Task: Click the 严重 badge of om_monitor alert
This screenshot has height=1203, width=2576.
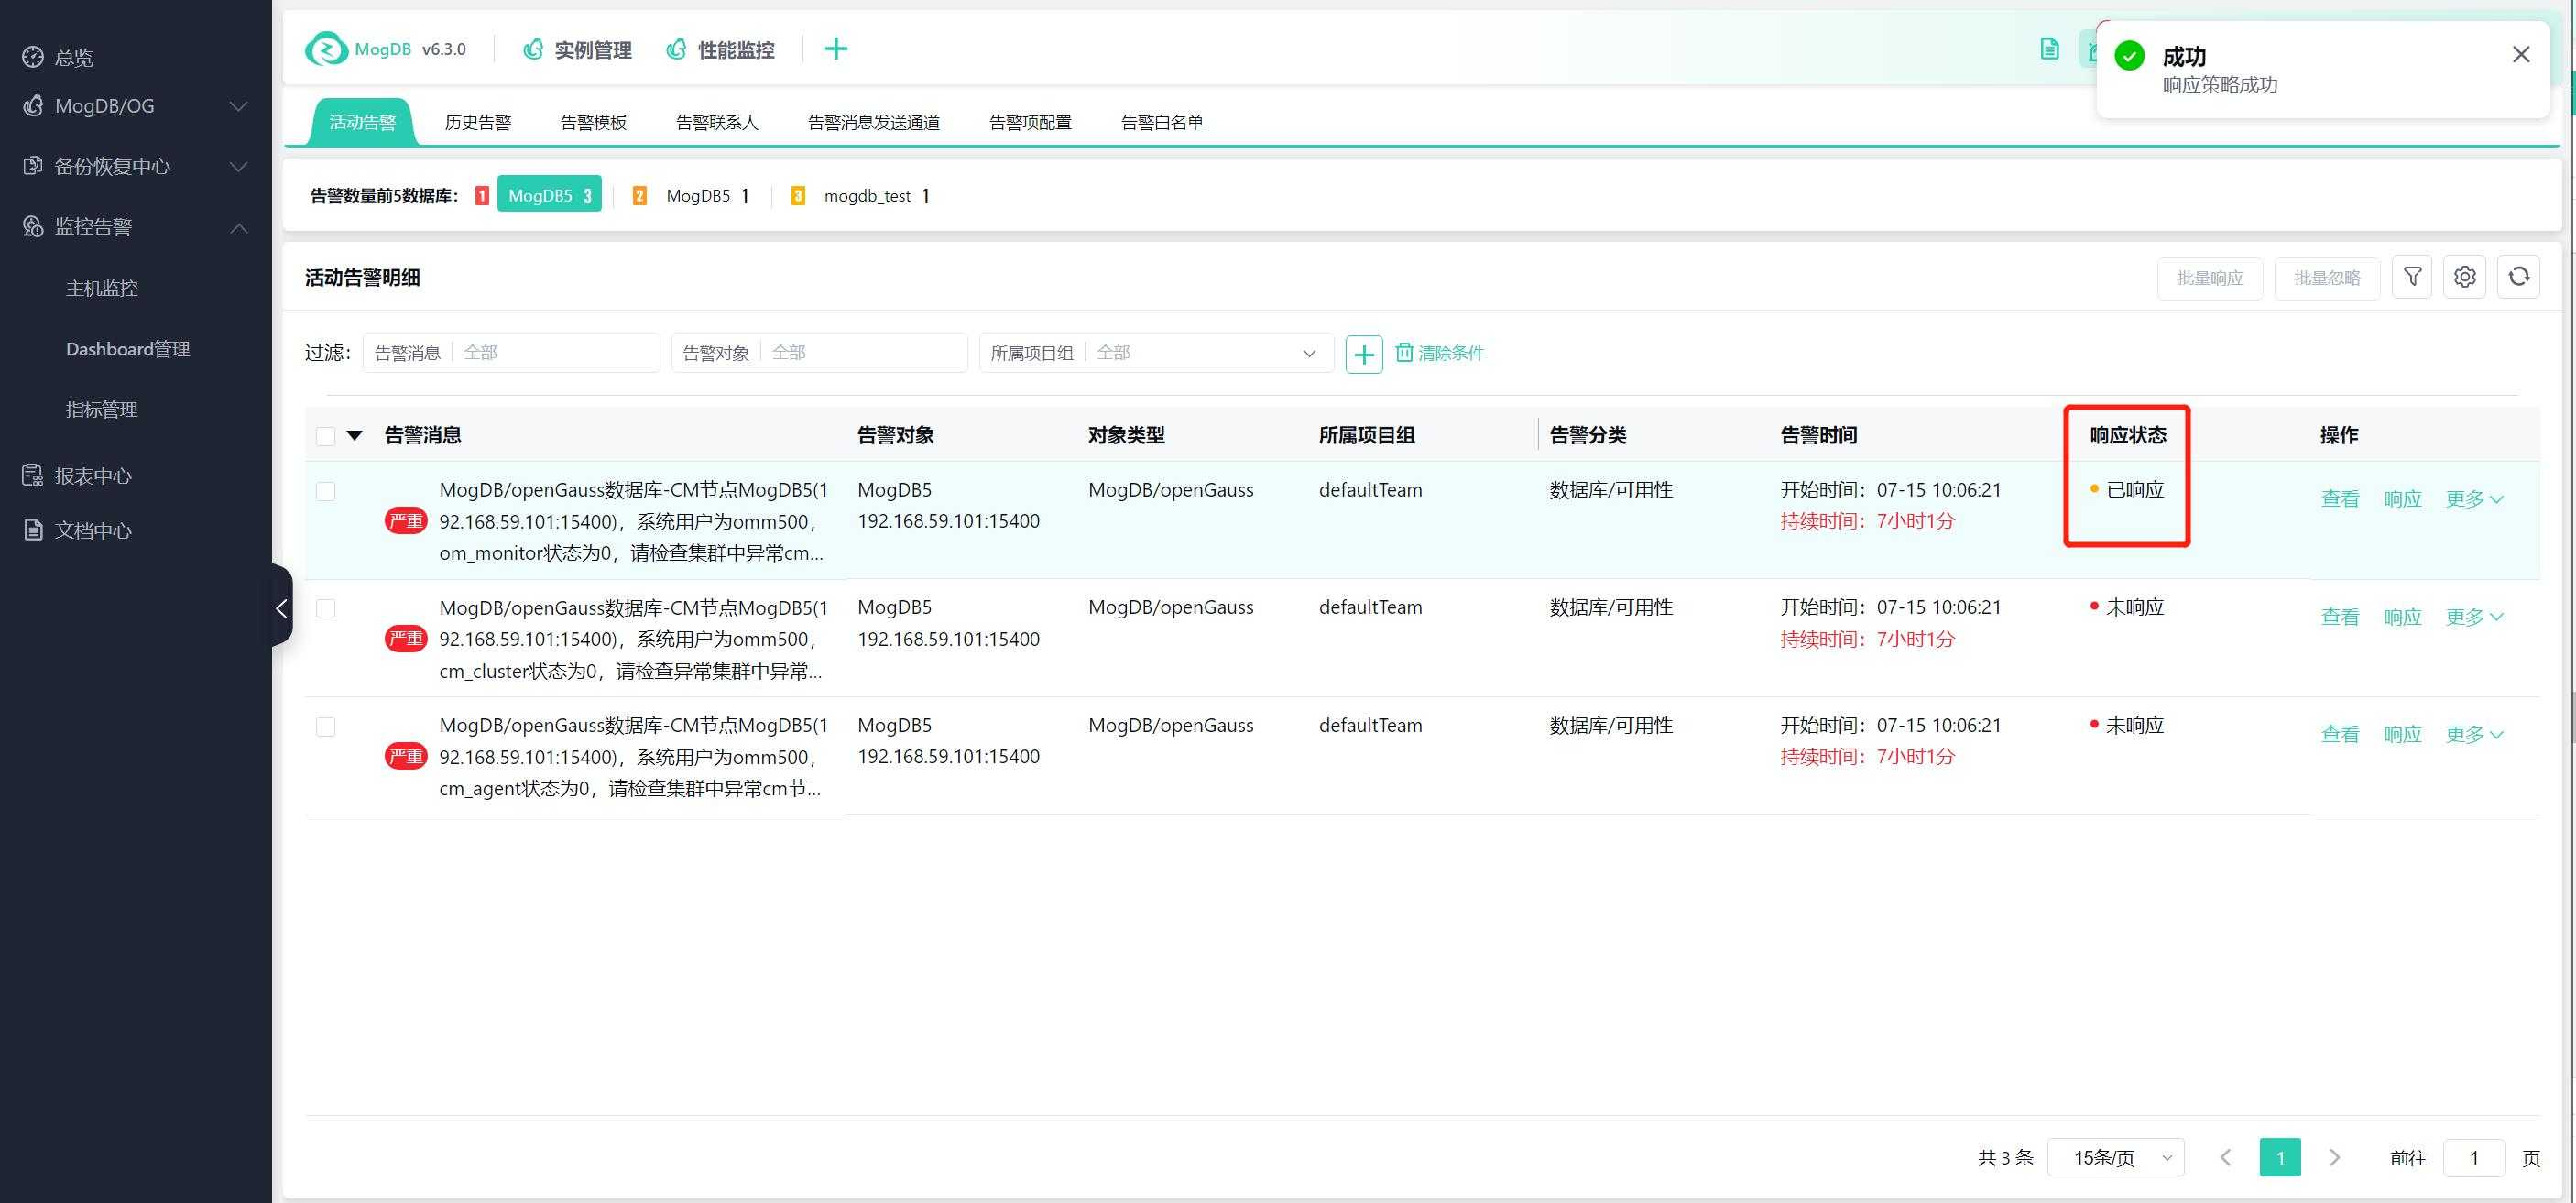Action: click(x=406, y=521)
